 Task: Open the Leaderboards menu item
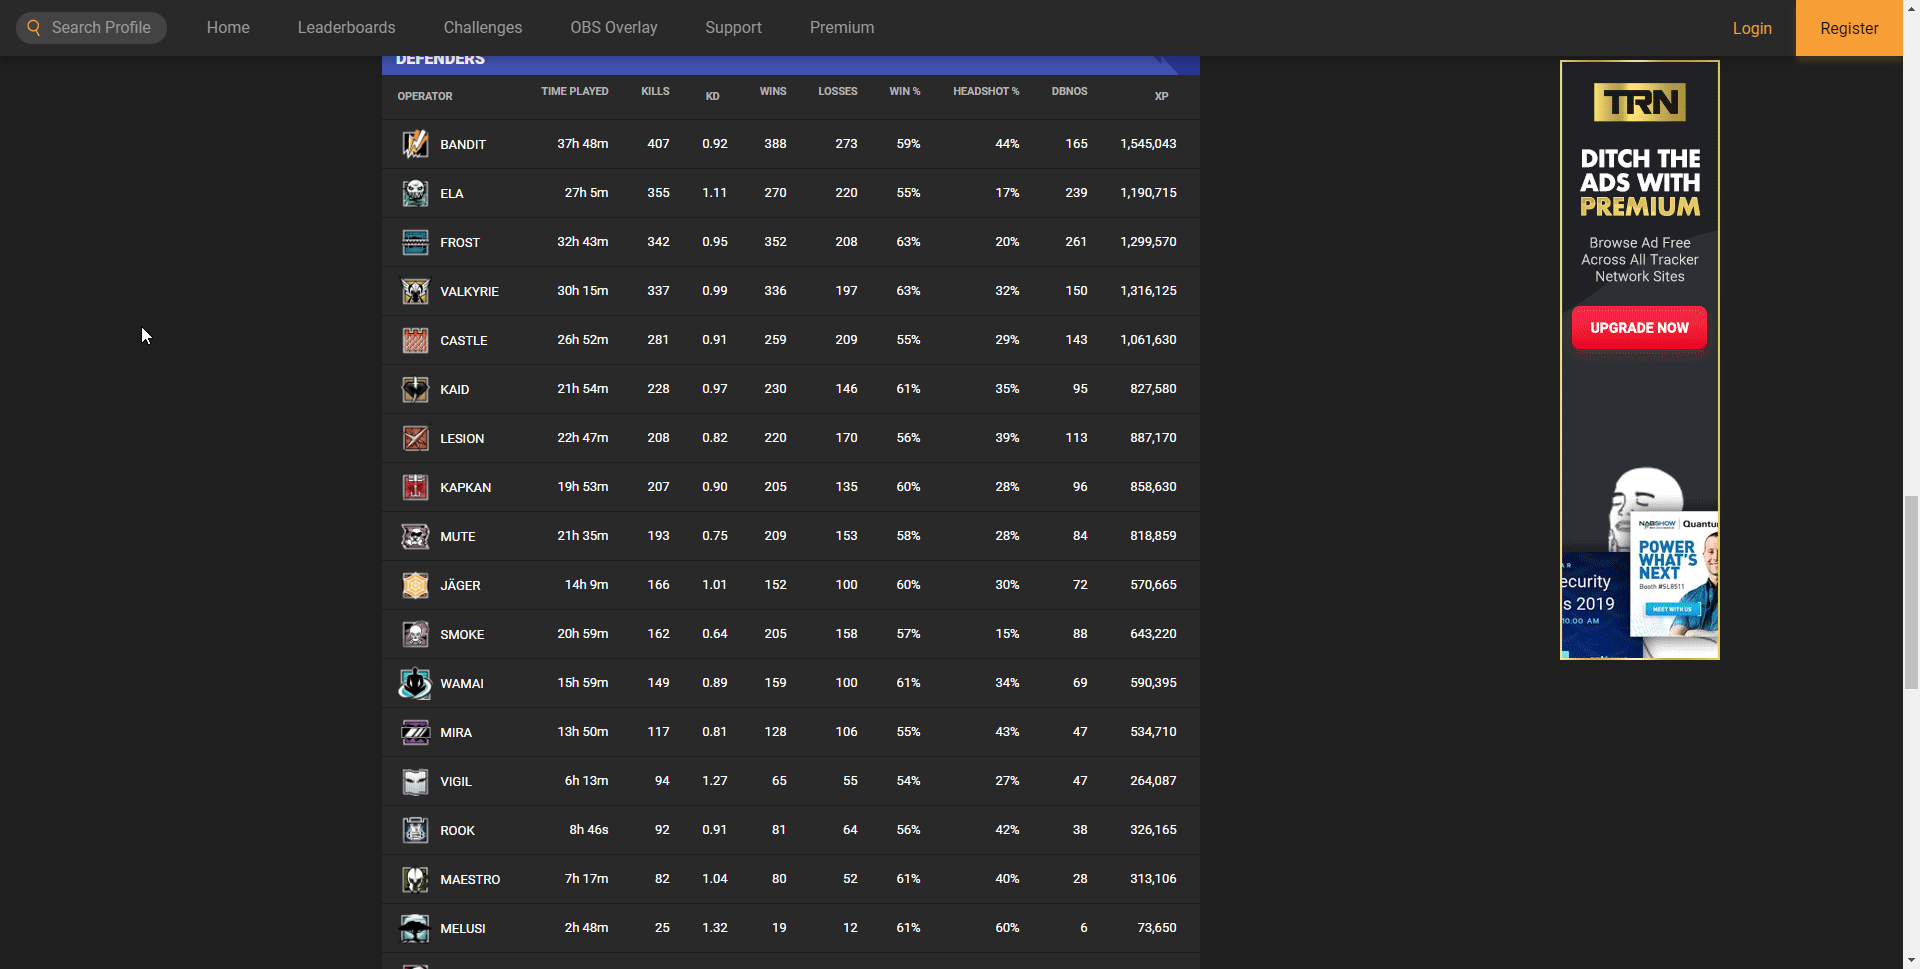pos(346,28)
